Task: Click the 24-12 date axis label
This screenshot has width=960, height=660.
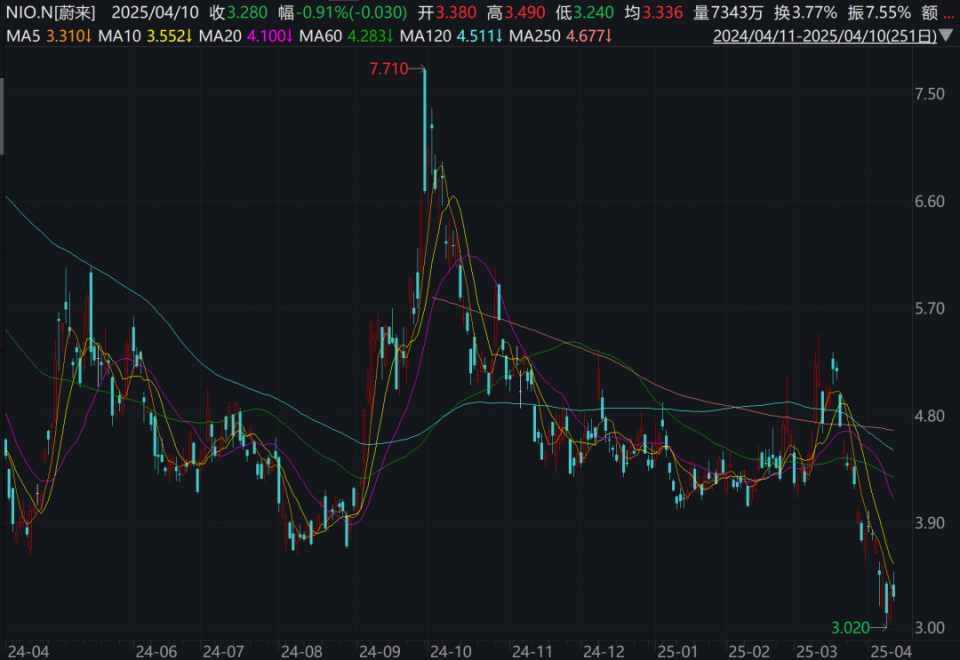Action: [604, 651]
